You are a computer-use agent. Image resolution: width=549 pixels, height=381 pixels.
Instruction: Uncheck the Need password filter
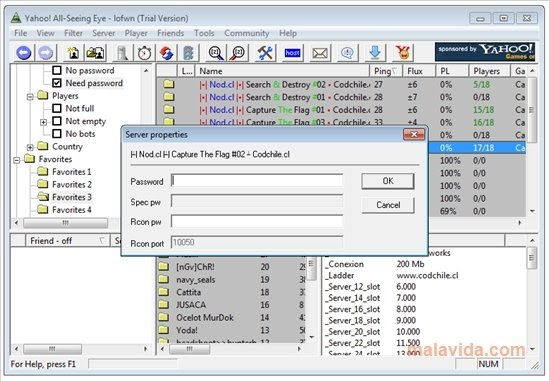coord(57,83)
